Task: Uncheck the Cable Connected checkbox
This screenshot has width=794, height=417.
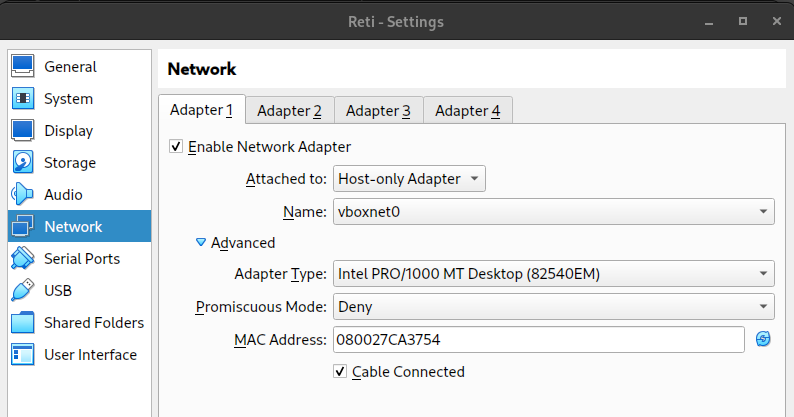Action: coord(341,372)
